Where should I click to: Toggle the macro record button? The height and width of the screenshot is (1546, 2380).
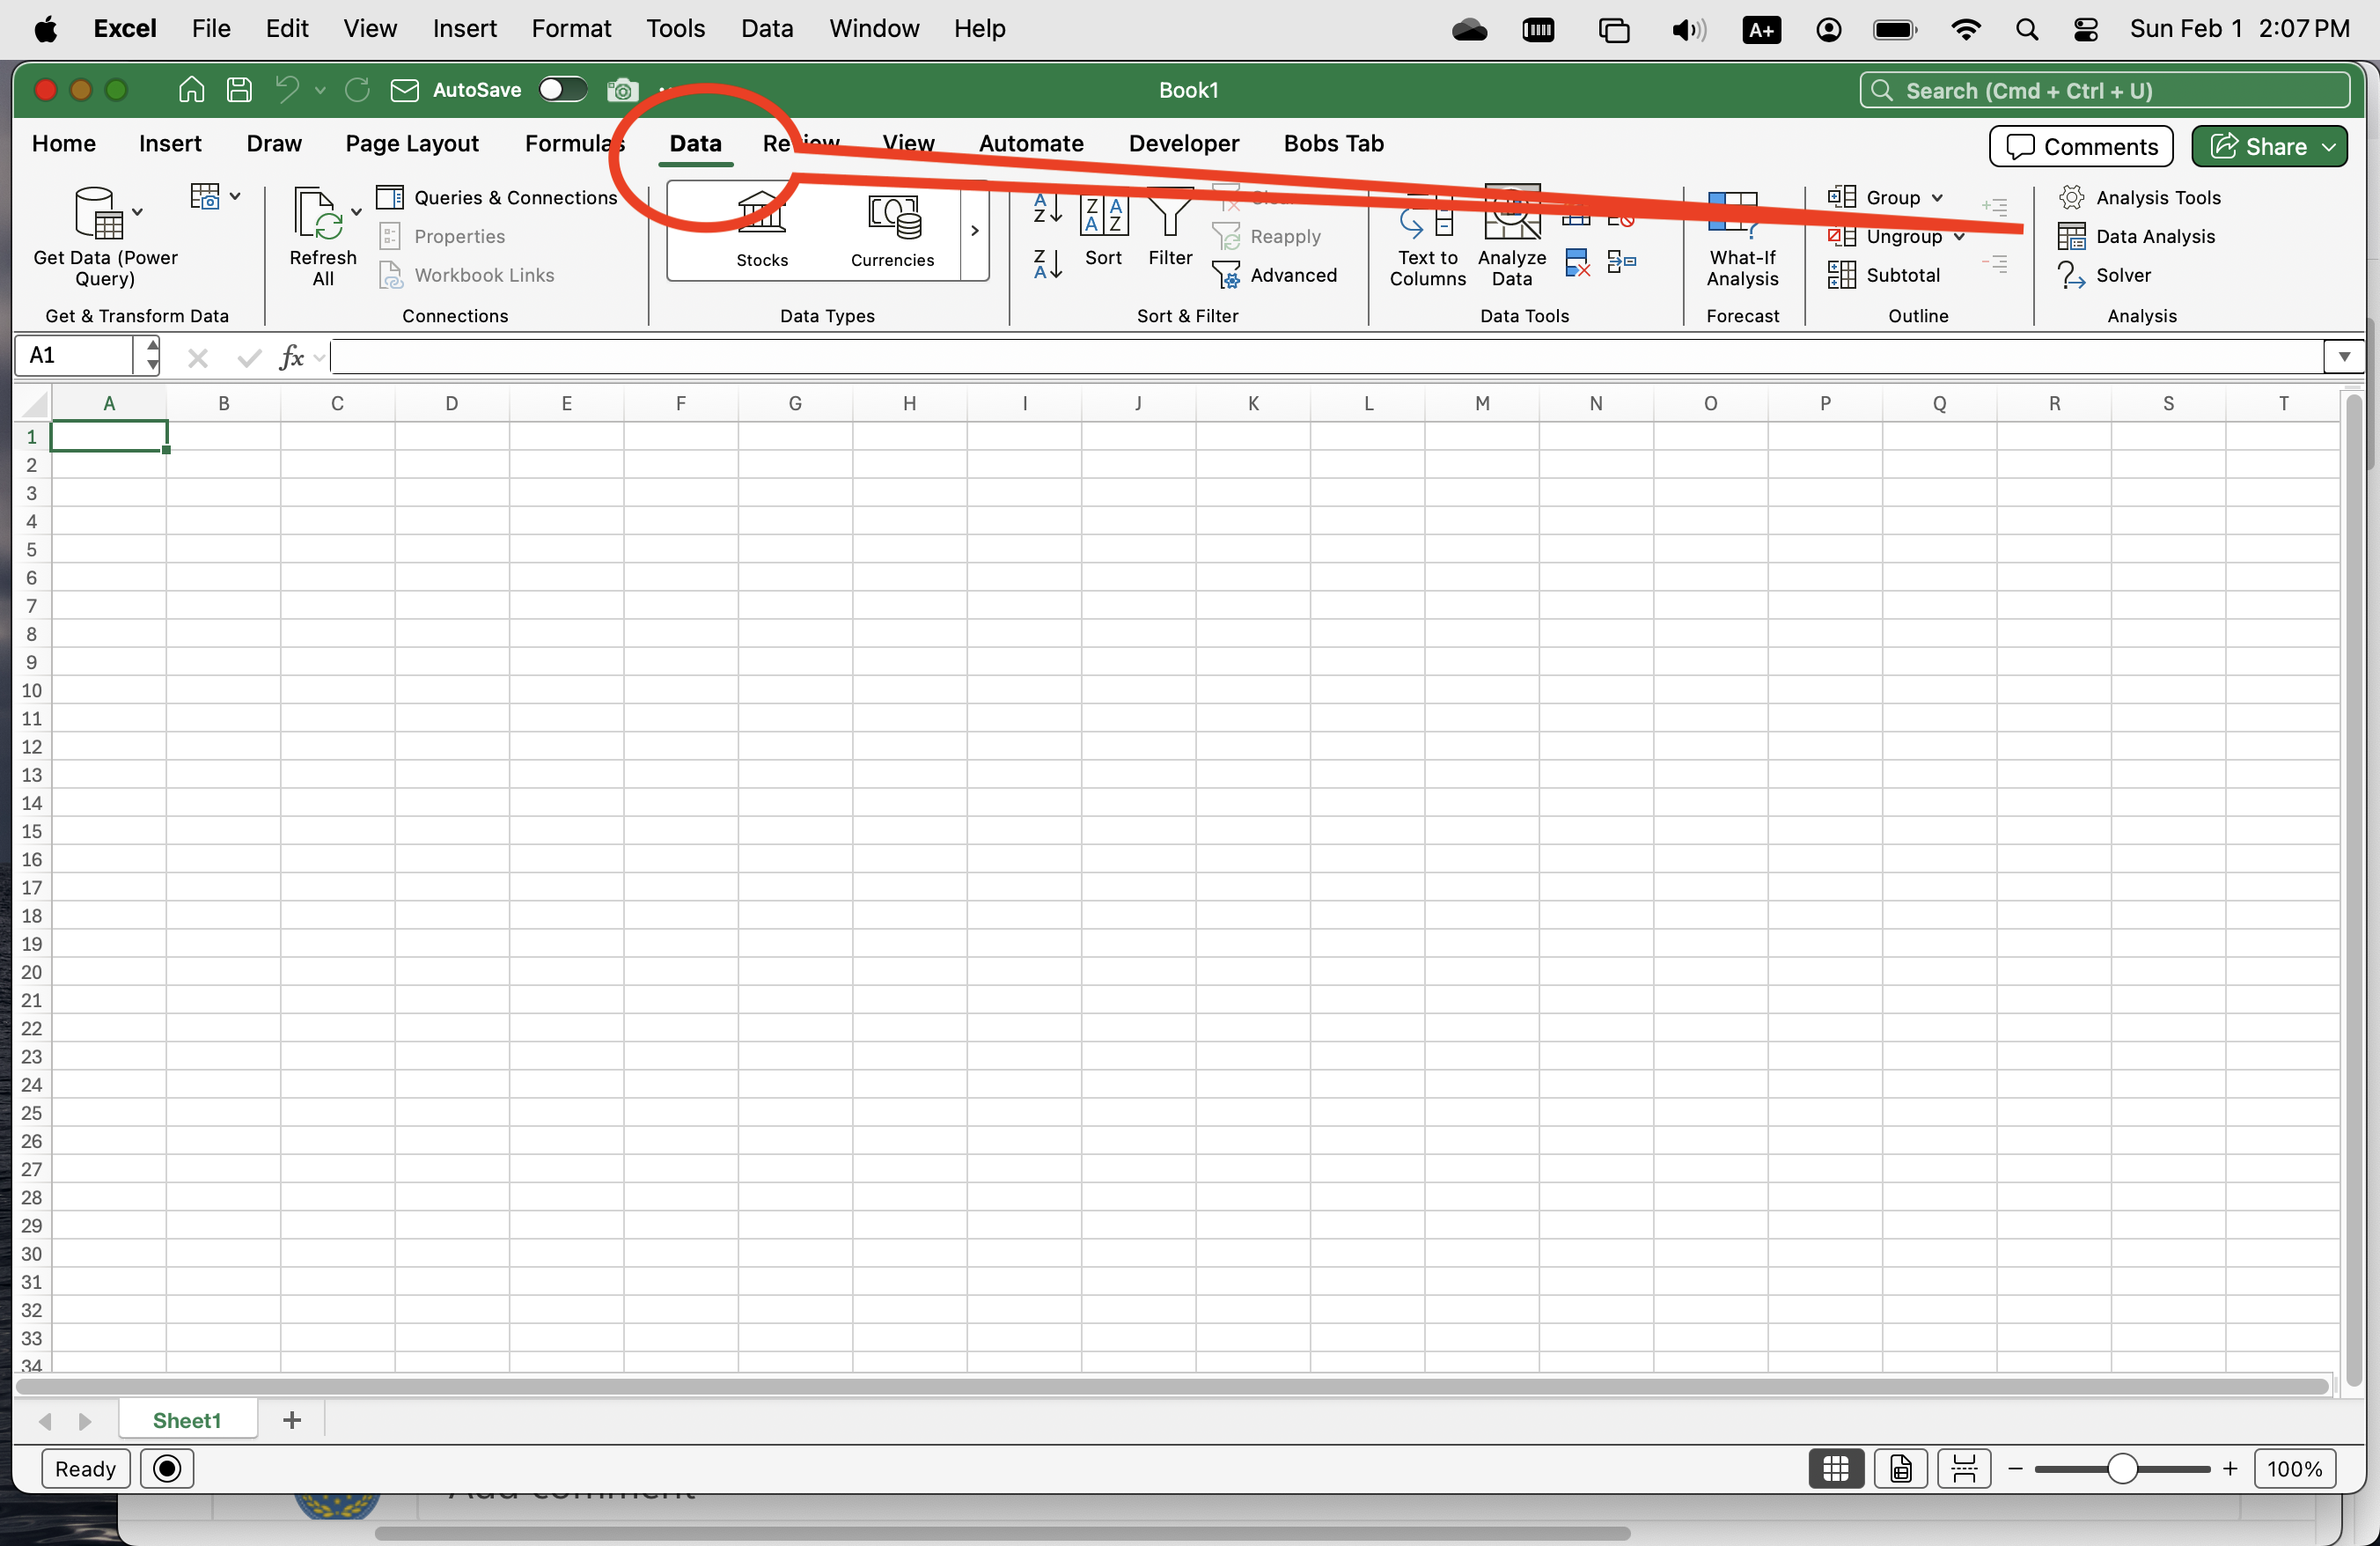point(167,1469)
